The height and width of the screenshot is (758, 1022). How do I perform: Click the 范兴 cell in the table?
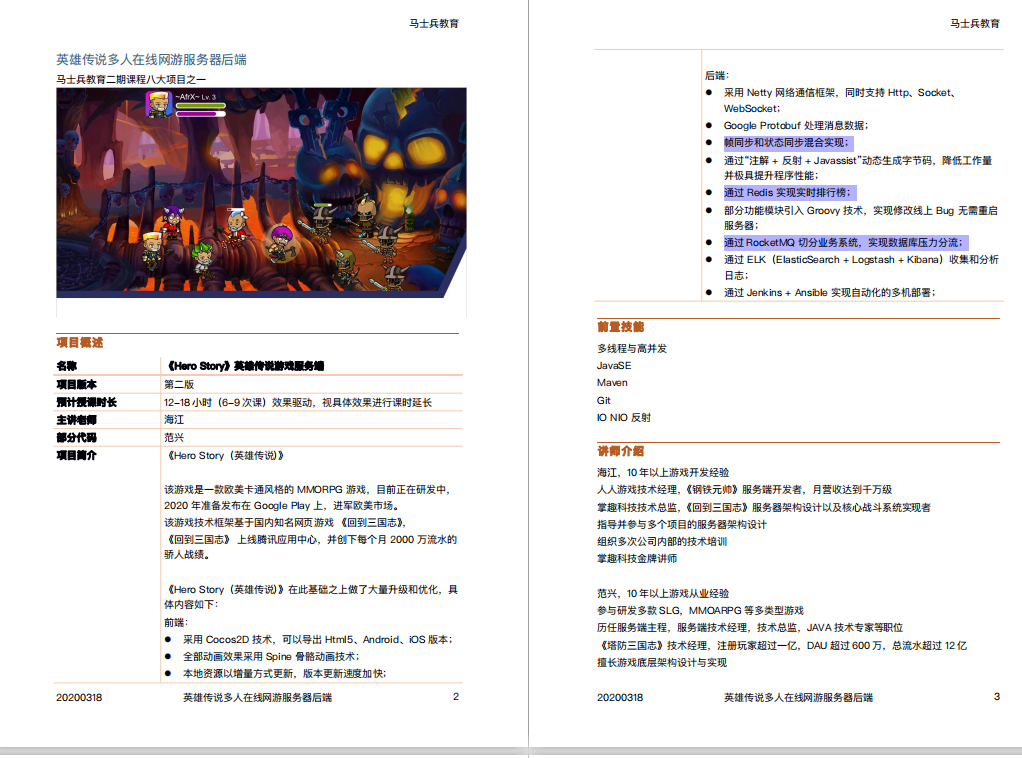pos(174,437)
